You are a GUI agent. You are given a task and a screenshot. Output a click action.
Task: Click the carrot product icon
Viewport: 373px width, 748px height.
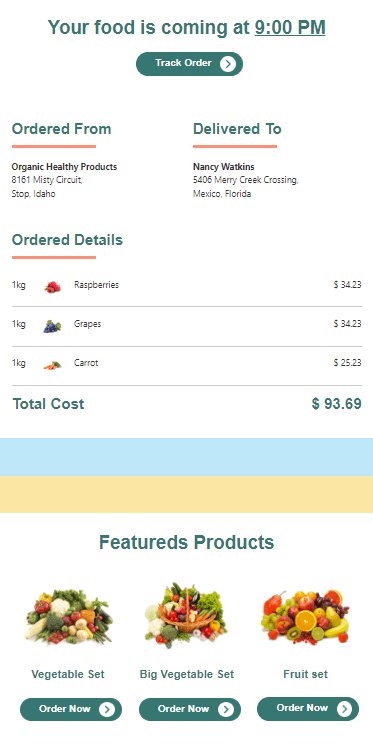tap(52, 365)
